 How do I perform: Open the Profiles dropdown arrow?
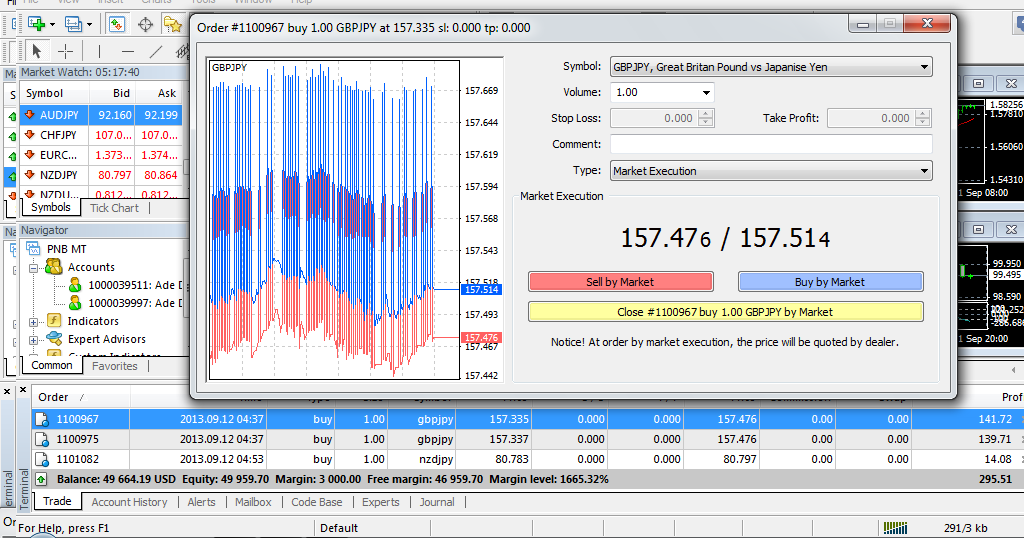89,25
